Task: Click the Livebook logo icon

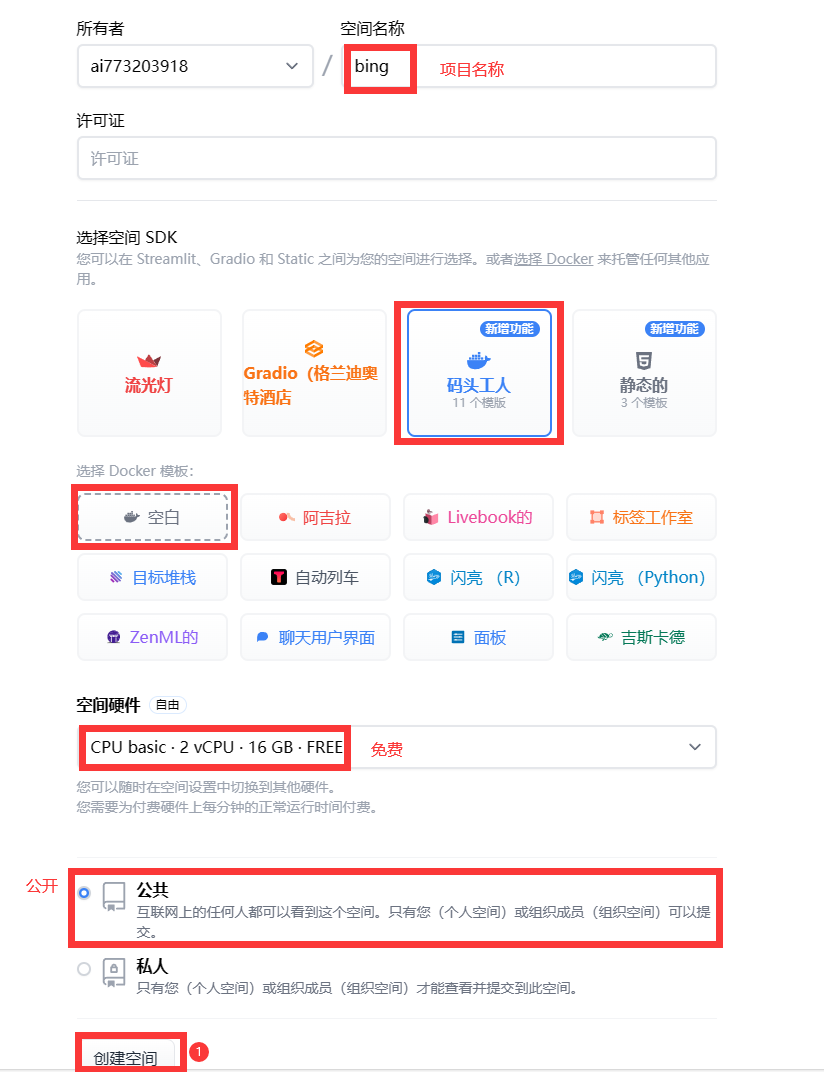Action: click(431, 517)
